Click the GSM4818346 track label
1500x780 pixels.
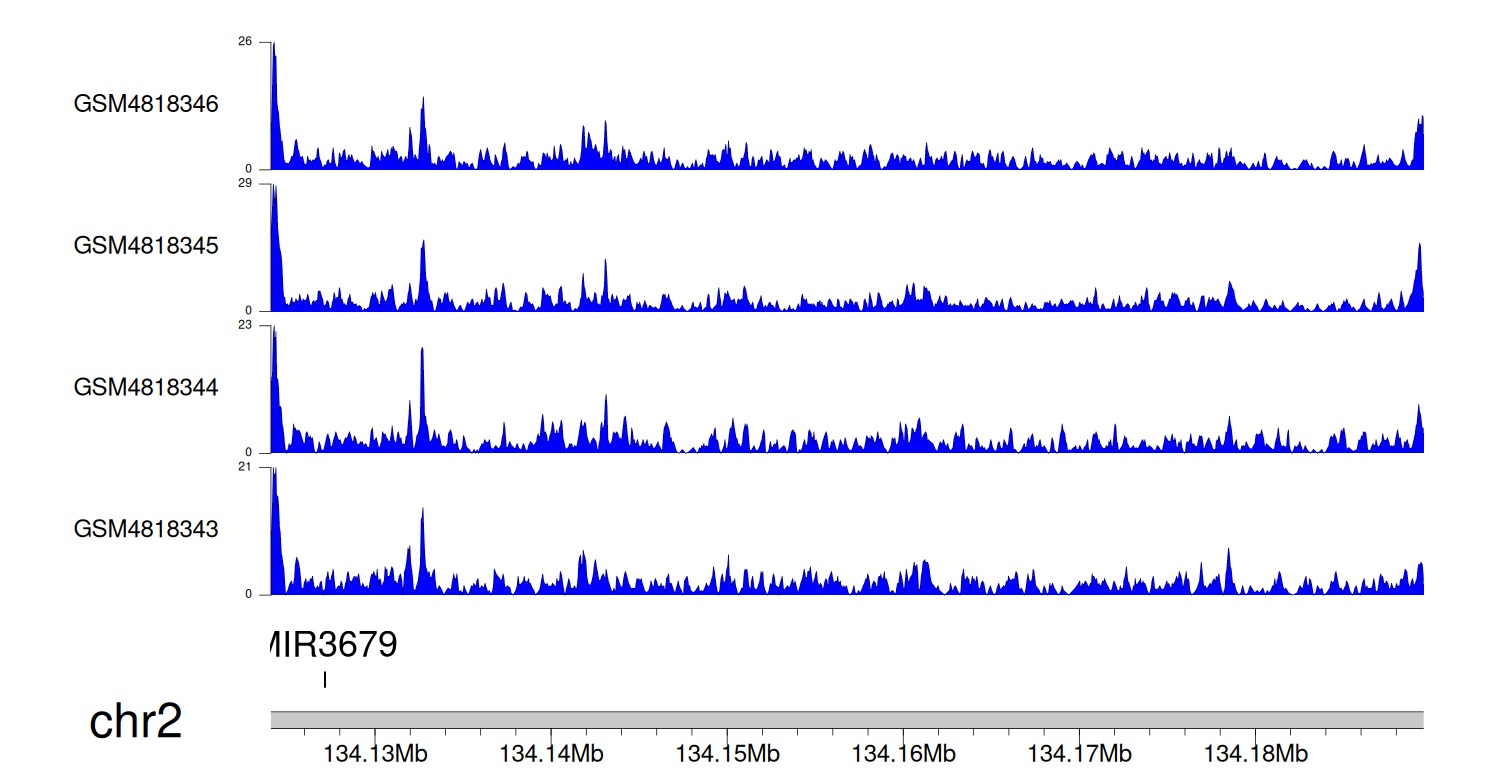[146, 104]
